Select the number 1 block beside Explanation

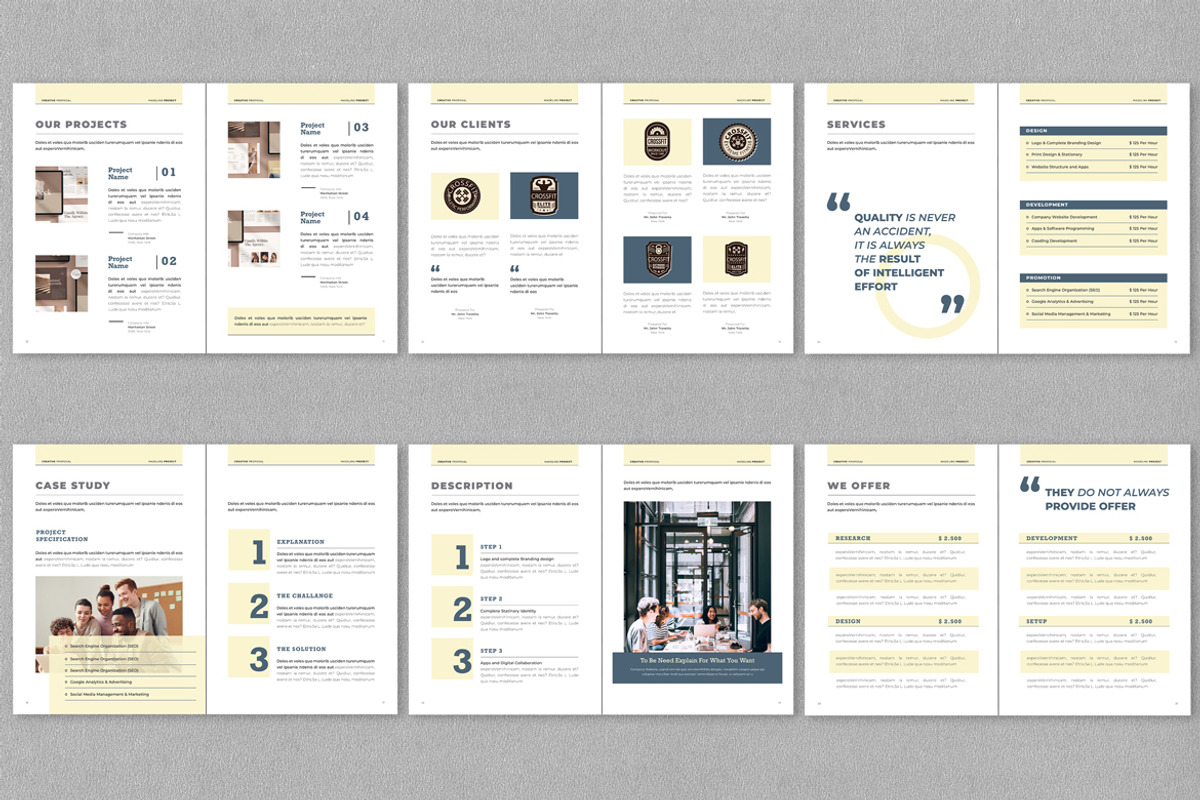249,550
